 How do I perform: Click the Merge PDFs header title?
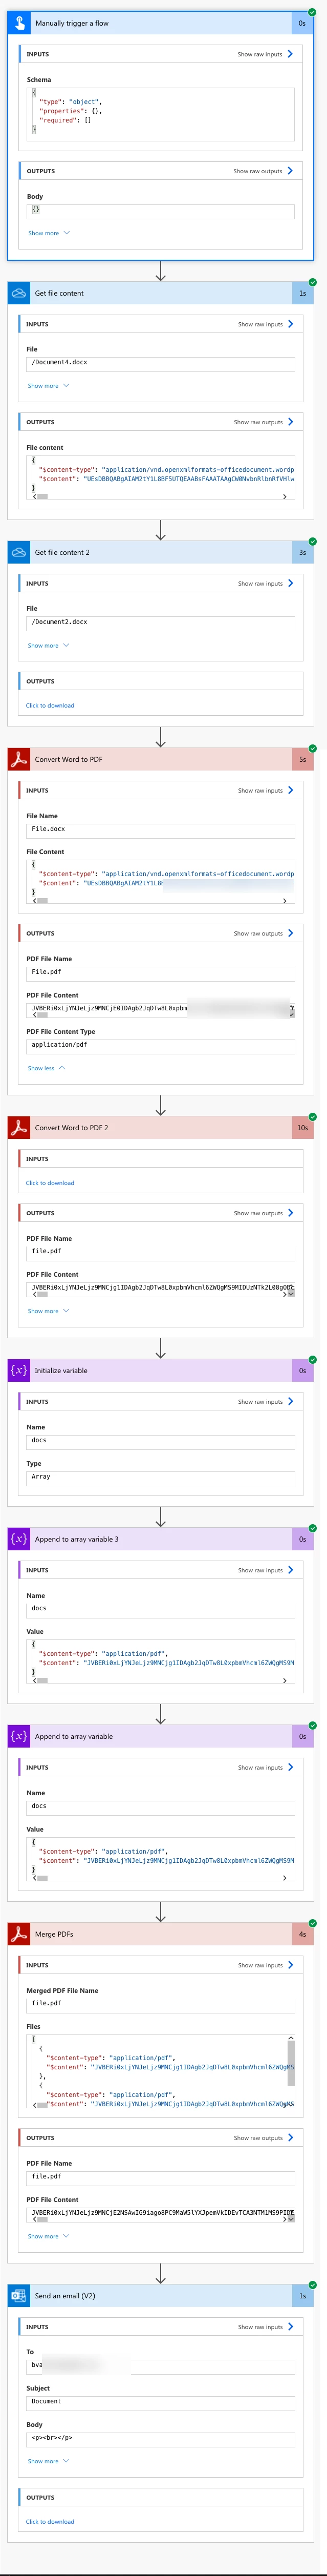click(54, 1934)
